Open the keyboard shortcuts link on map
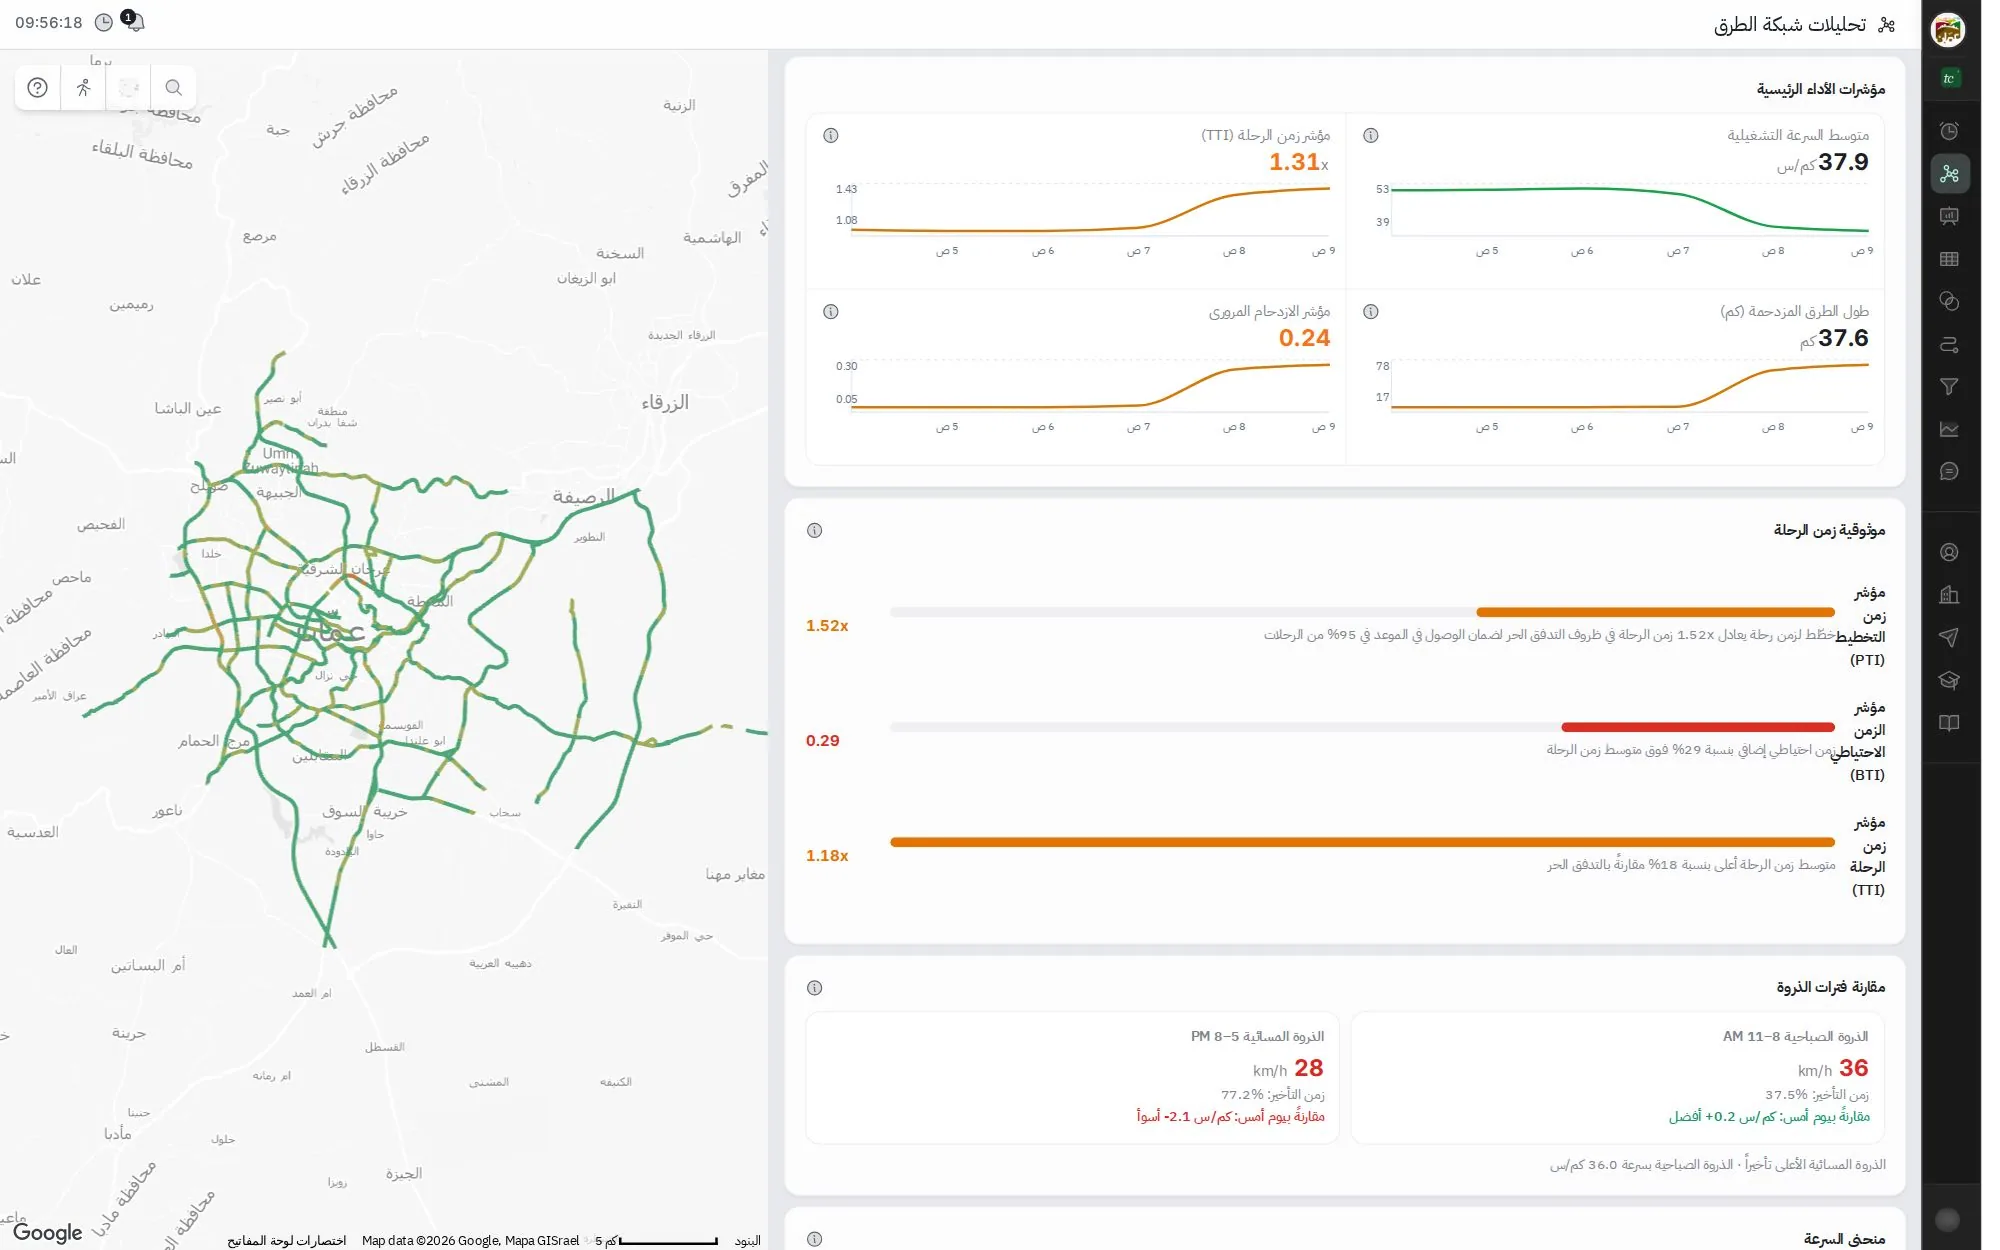2000x1250 pixels. [287, 1241]
